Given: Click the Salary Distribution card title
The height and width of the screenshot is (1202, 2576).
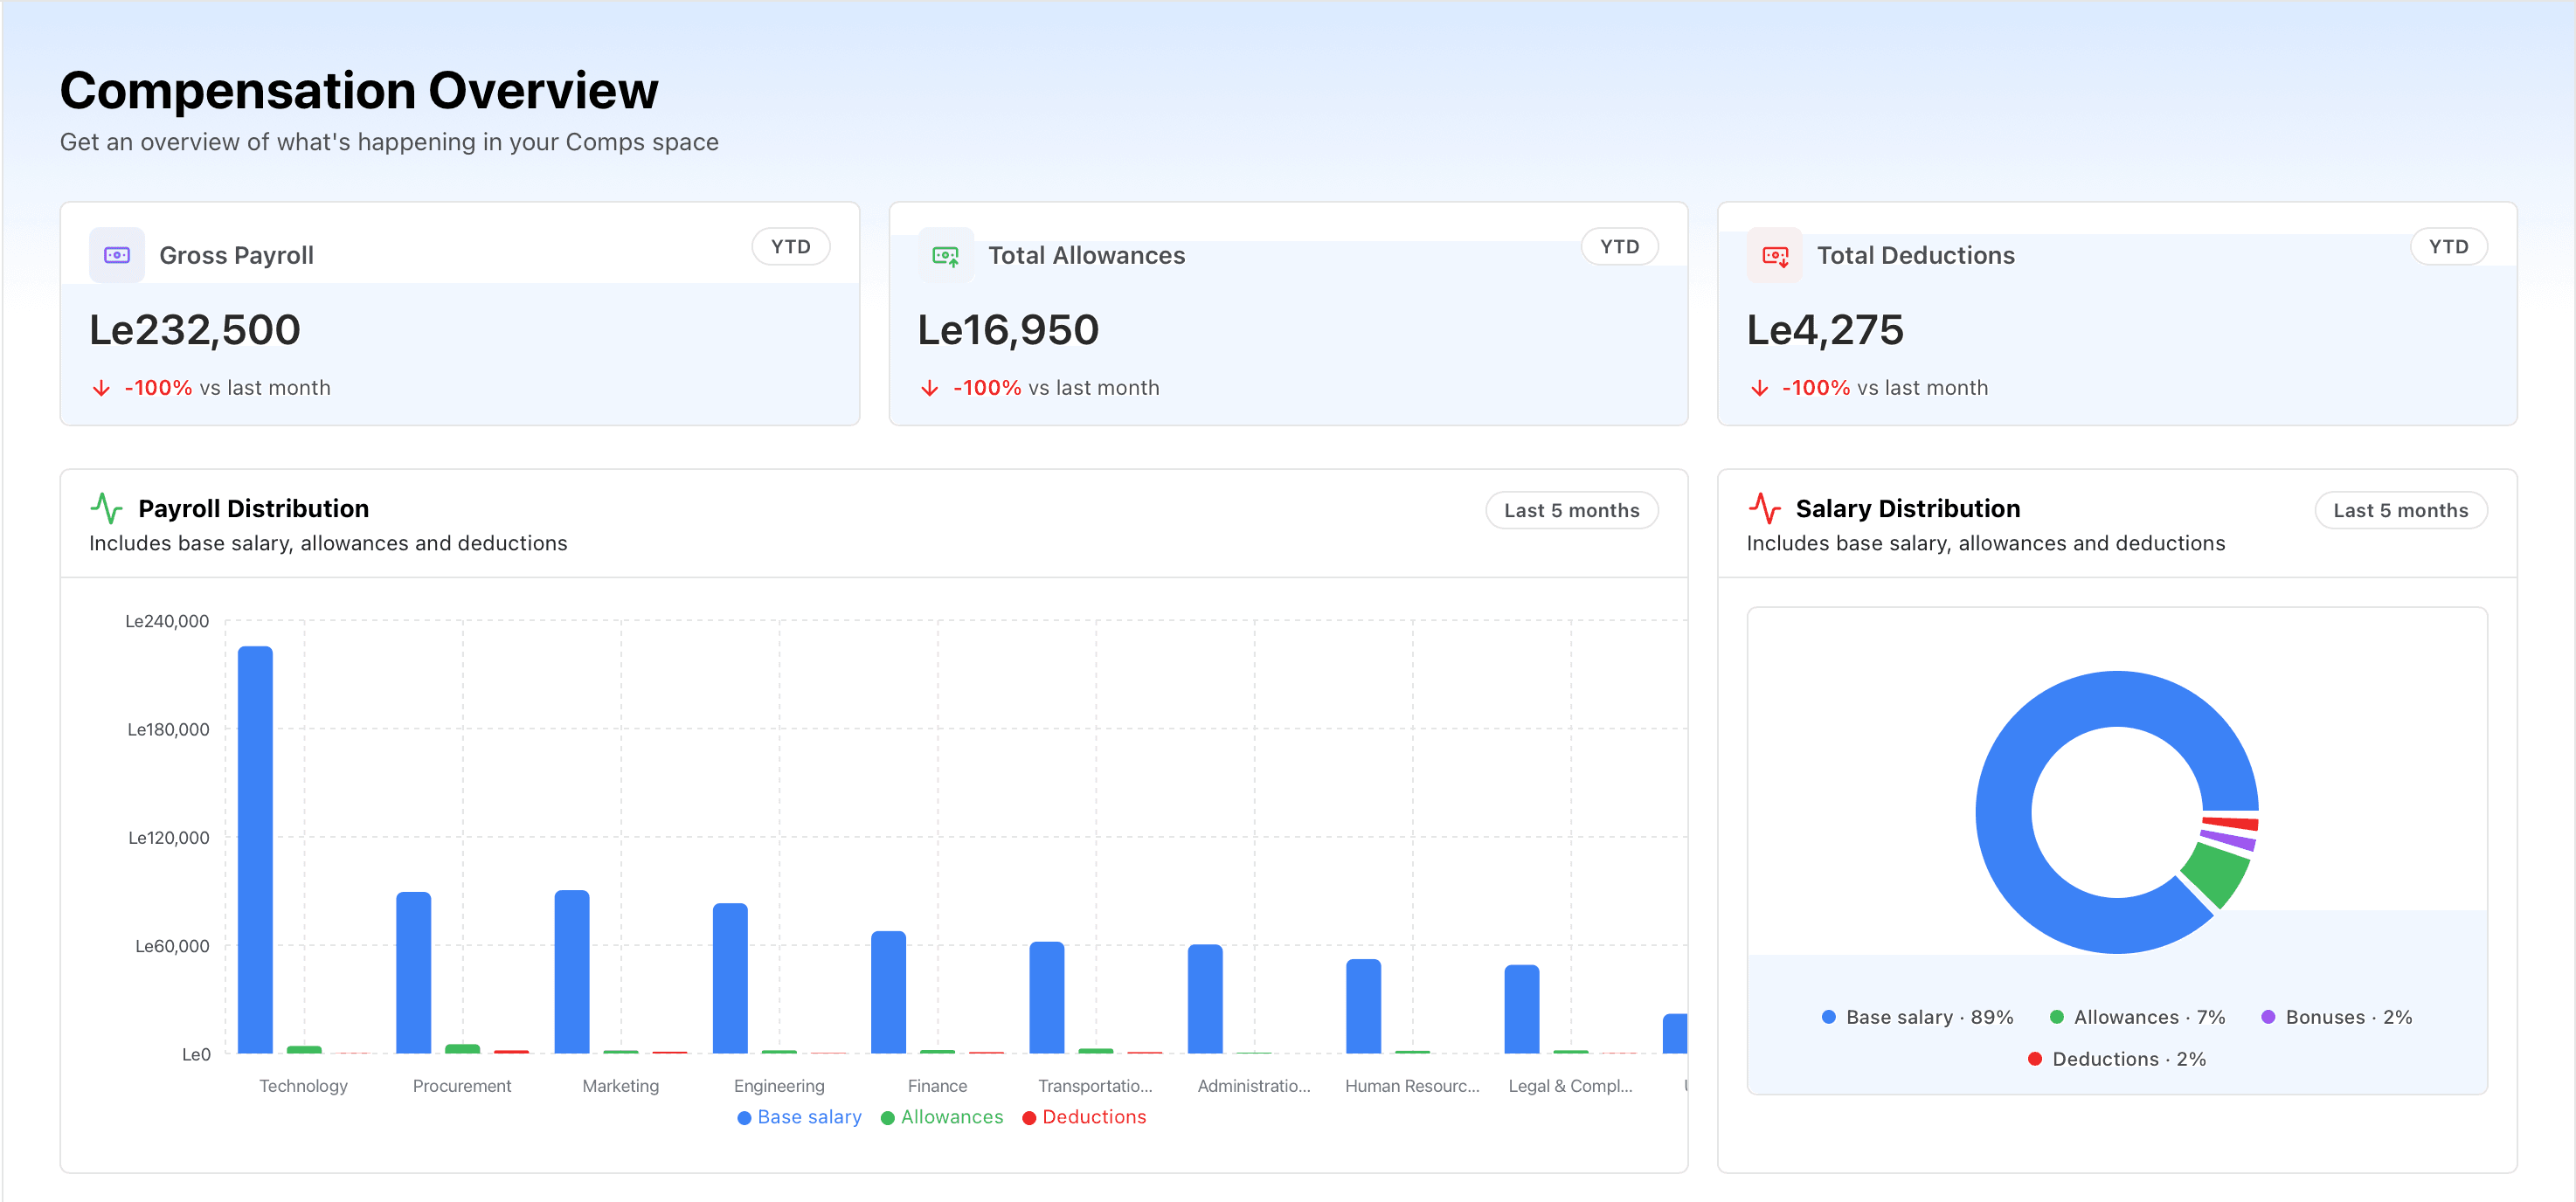Looking at the screenshot, I should click(1908, 508).
